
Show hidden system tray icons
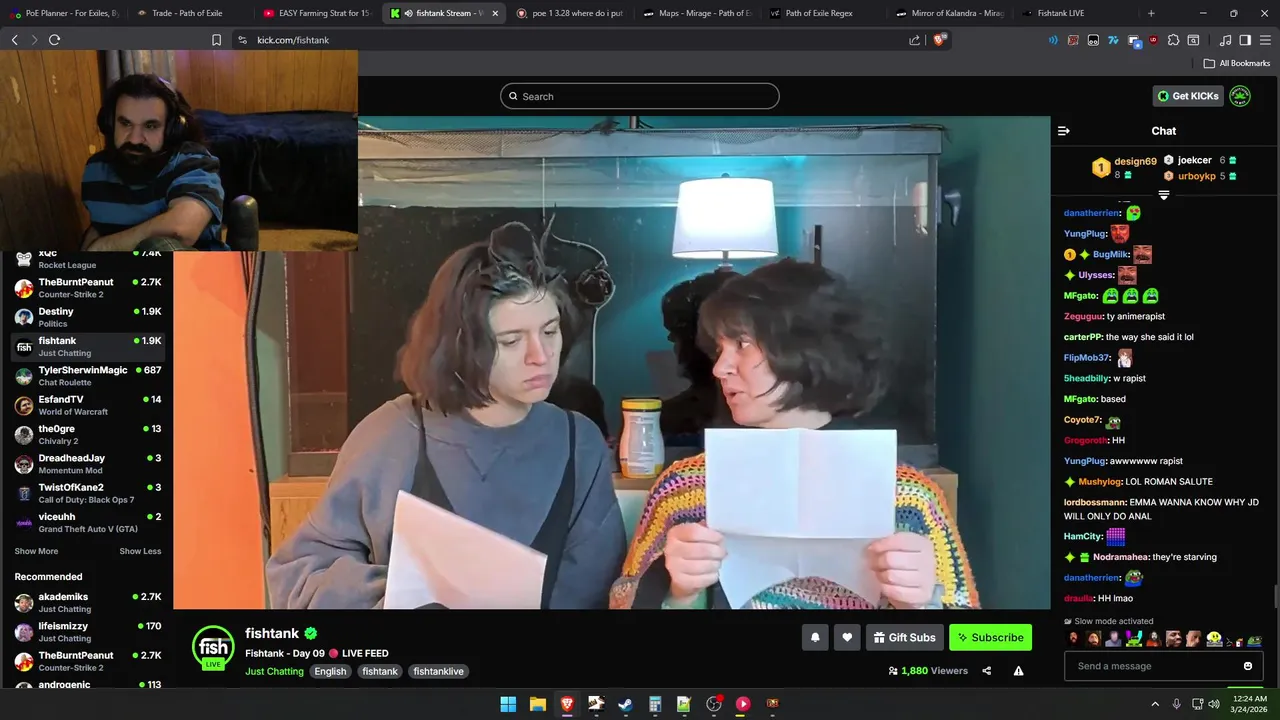tap(1155, 704)
